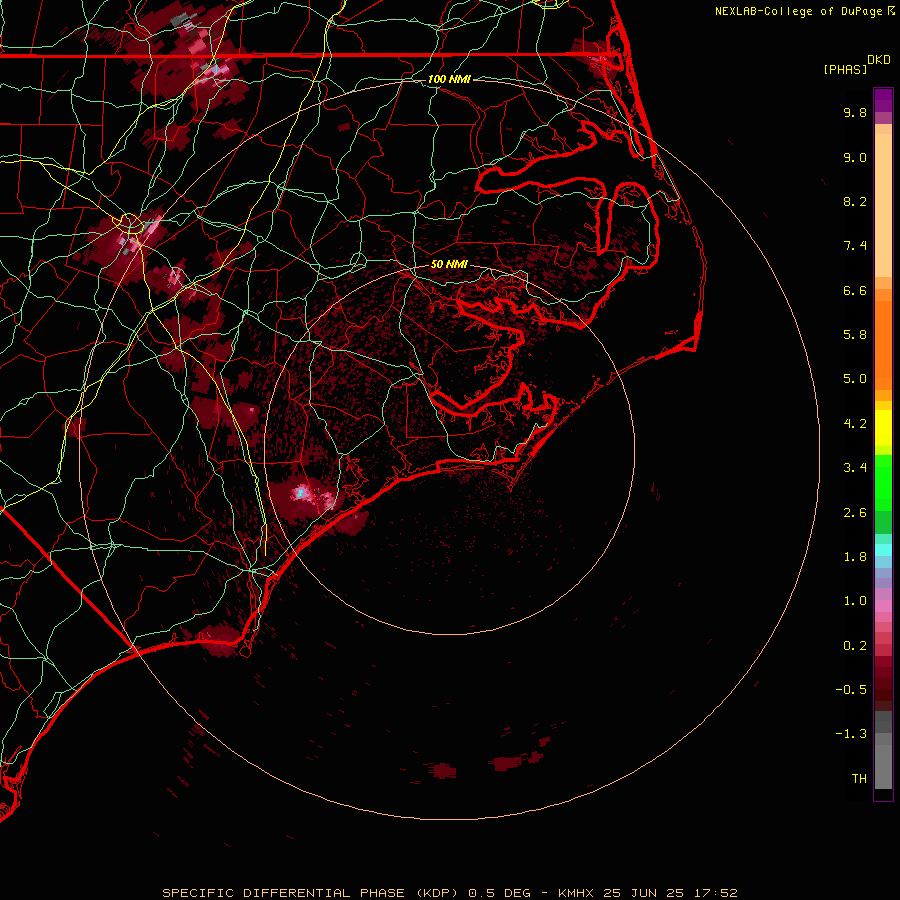Select the 0.2 legend value
Viewport: 900px width, 900px height.
[855, 646]
